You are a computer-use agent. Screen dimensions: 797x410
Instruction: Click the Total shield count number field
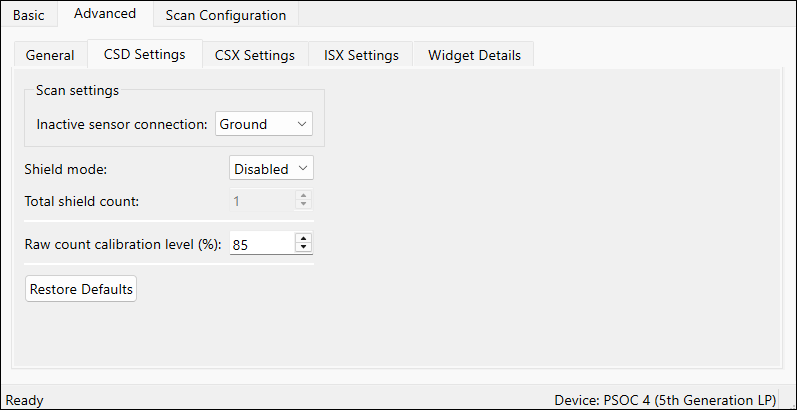point(262,202)
